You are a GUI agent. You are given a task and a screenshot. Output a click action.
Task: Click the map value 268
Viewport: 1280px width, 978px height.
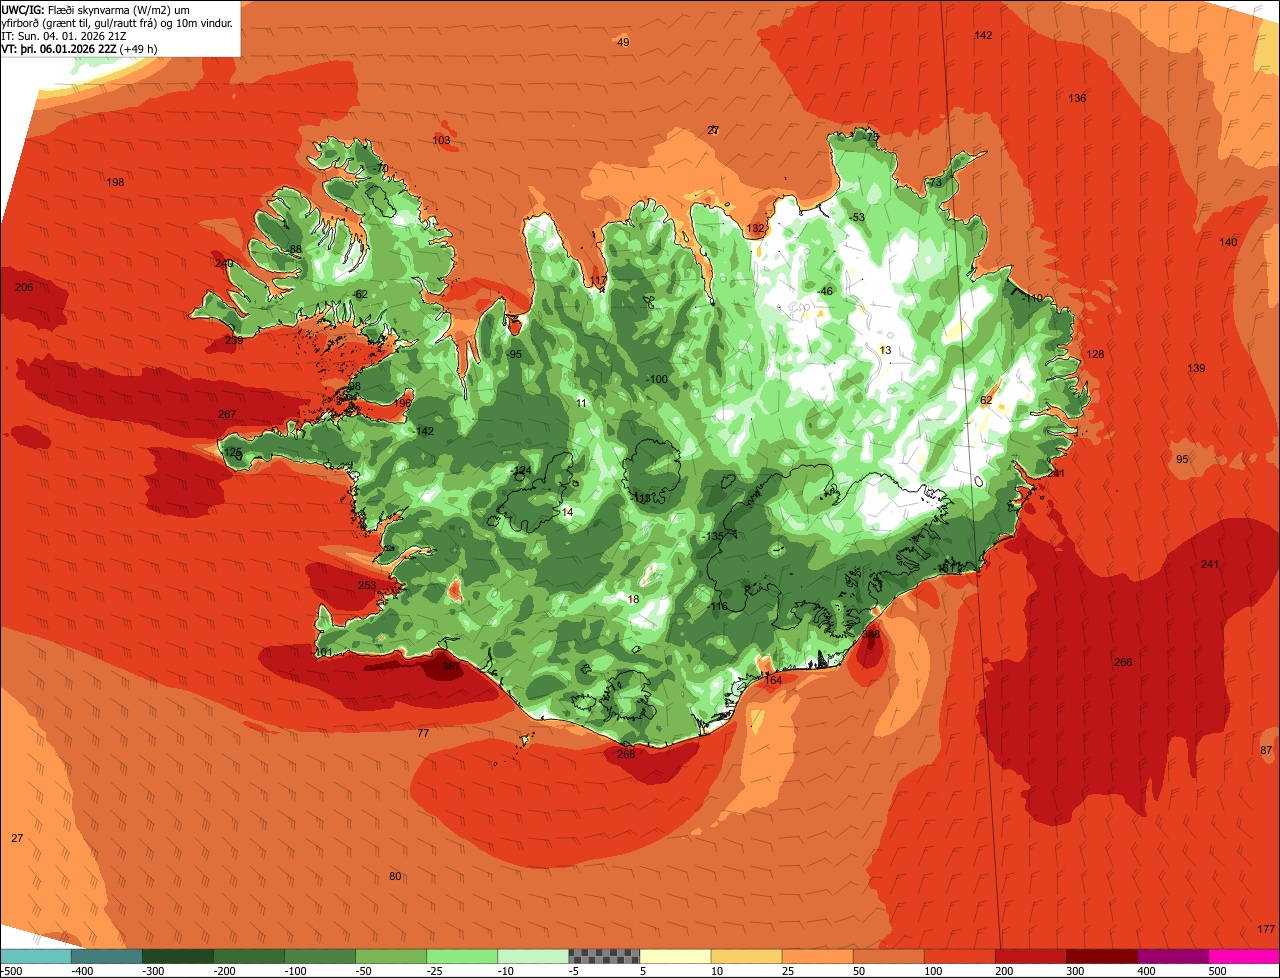(x=626, y=754)
